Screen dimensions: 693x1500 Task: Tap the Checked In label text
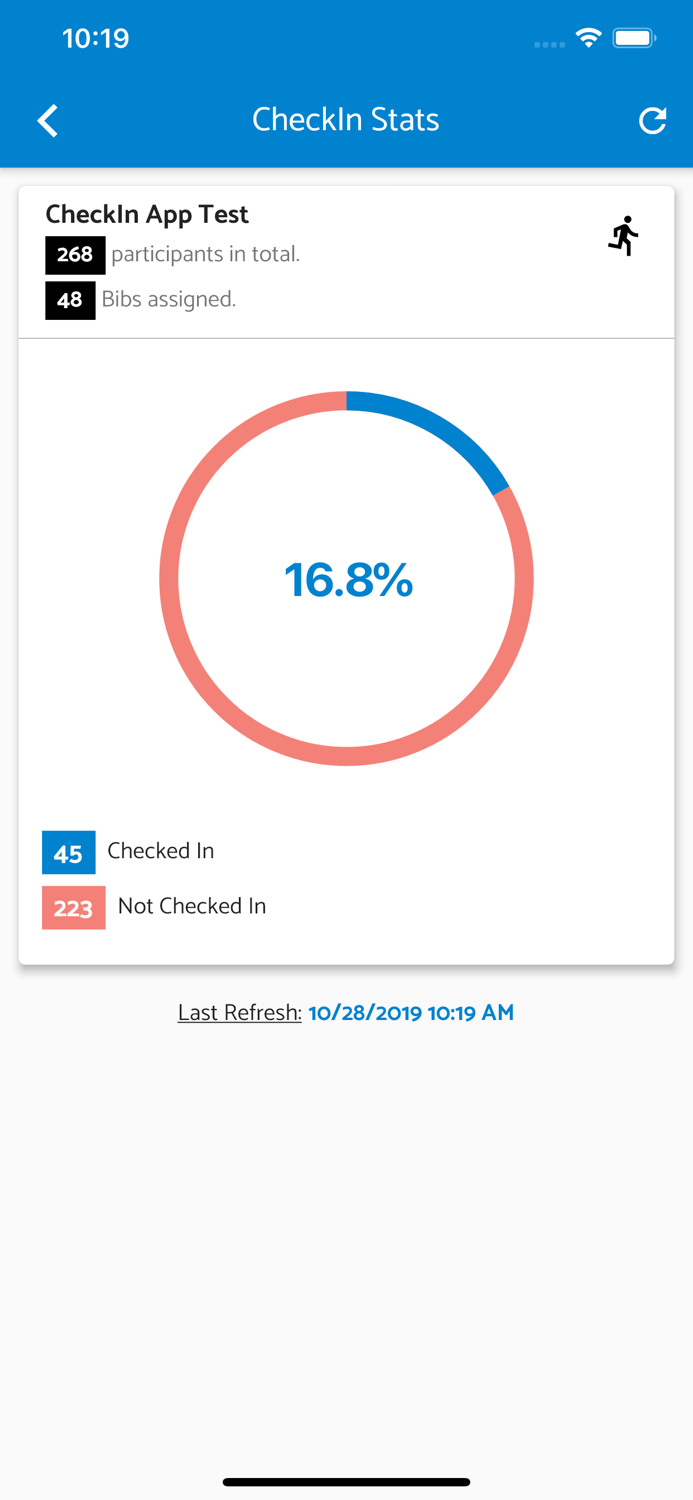[x=161, y=851]
